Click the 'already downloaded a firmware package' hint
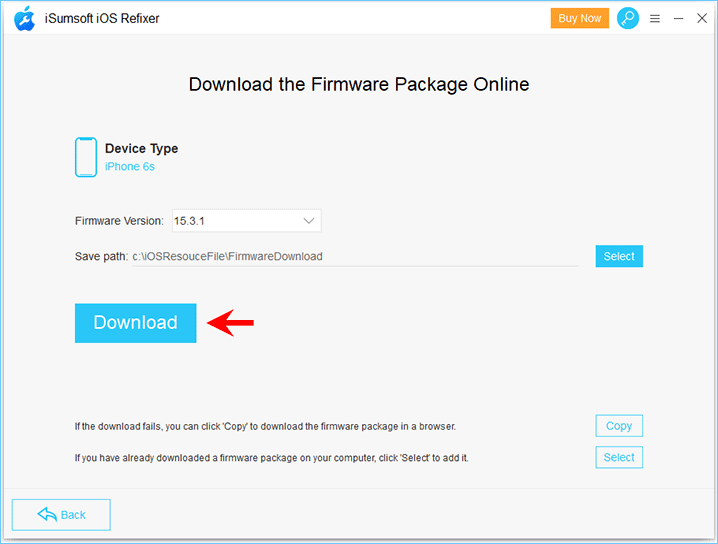Screen dimensions: 718x544 point(272,457)
